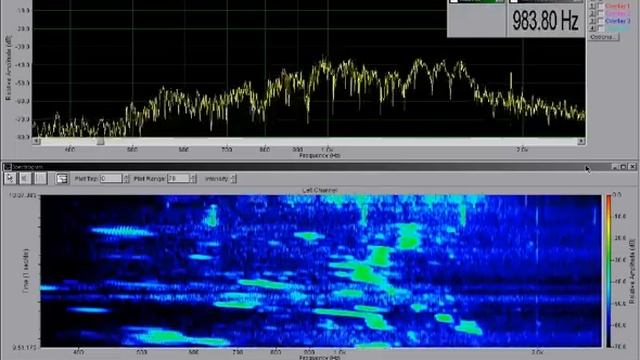Image resolution: width=640 pixels, height=360 pixels.
Task: Open the spectrogram display settings icon
Action: click(x=62, y=178)
